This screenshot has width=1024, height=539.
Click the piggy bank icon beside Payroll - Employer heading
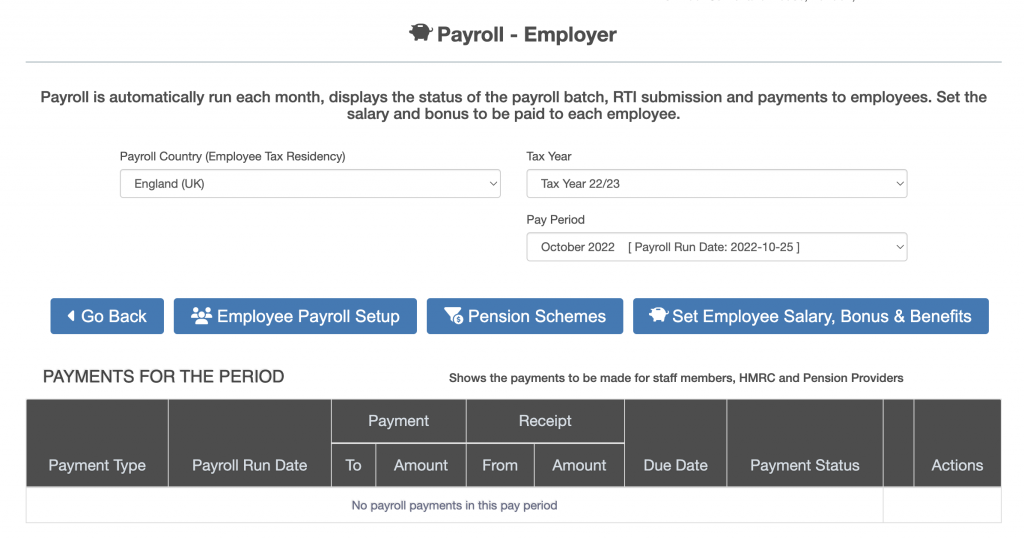coord(420,34)
